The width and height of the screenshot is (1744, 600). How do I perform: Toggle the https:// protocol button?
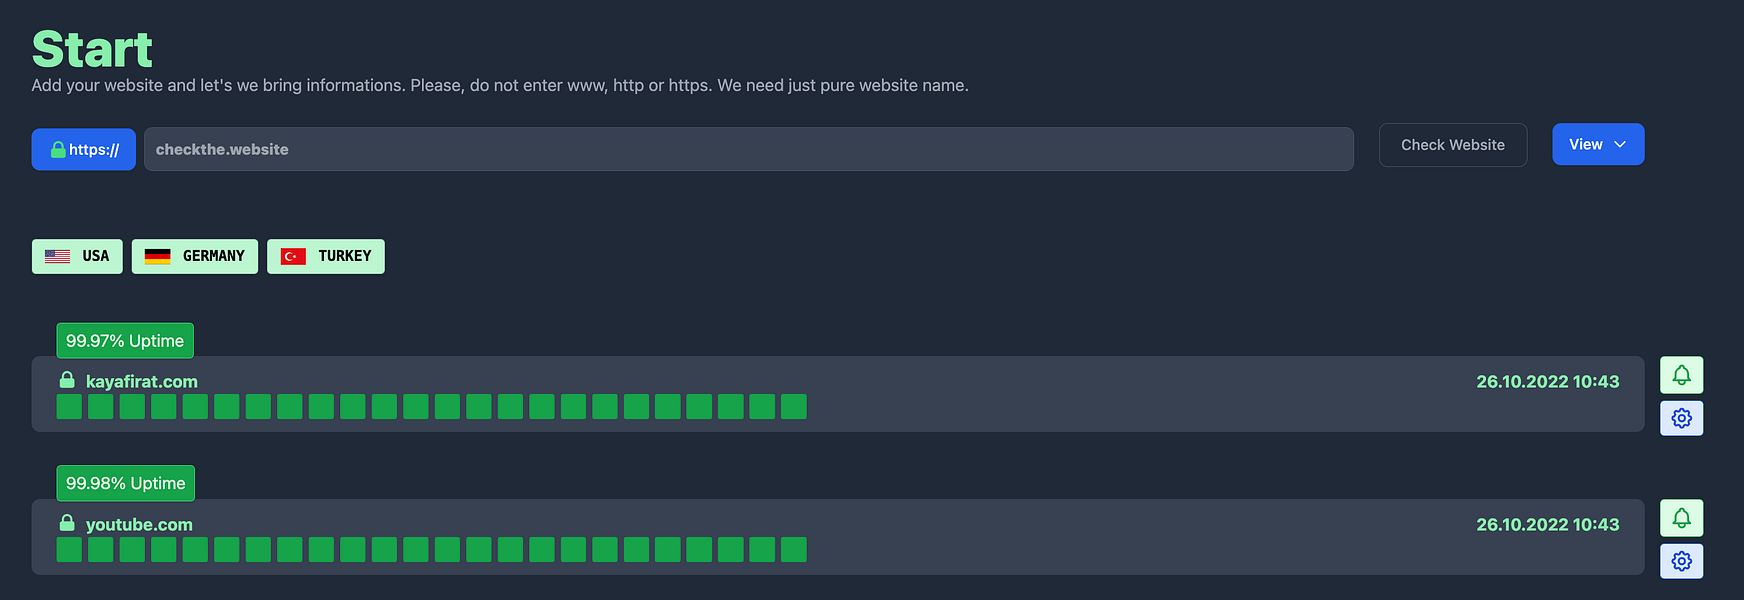click(84, 149)
